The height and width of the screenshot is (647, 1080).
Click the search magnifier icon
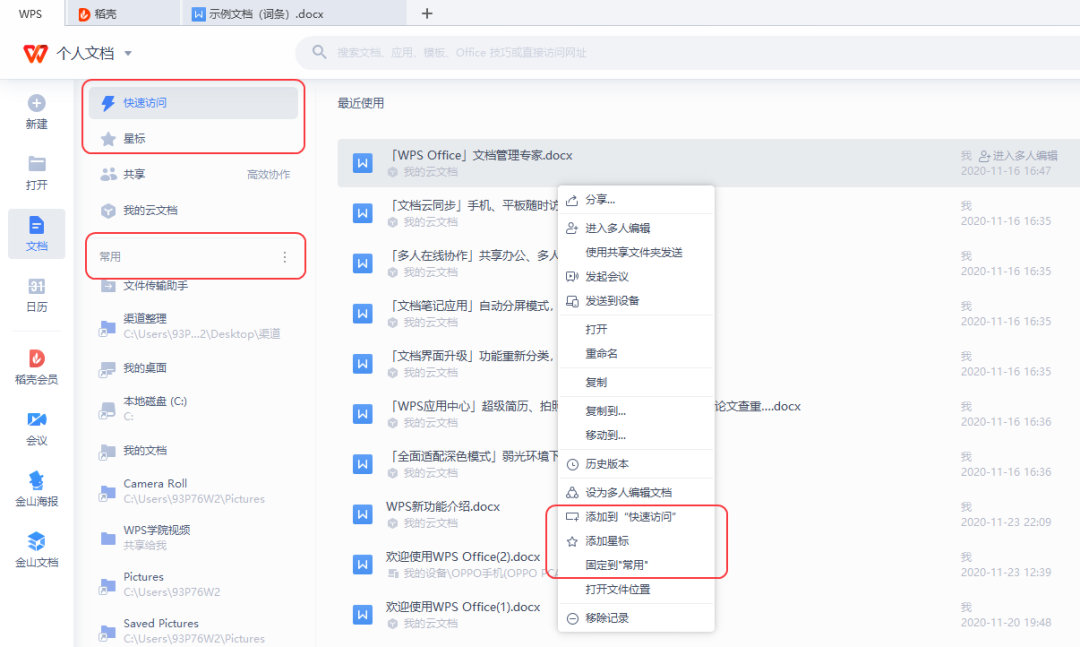(319, 52)
